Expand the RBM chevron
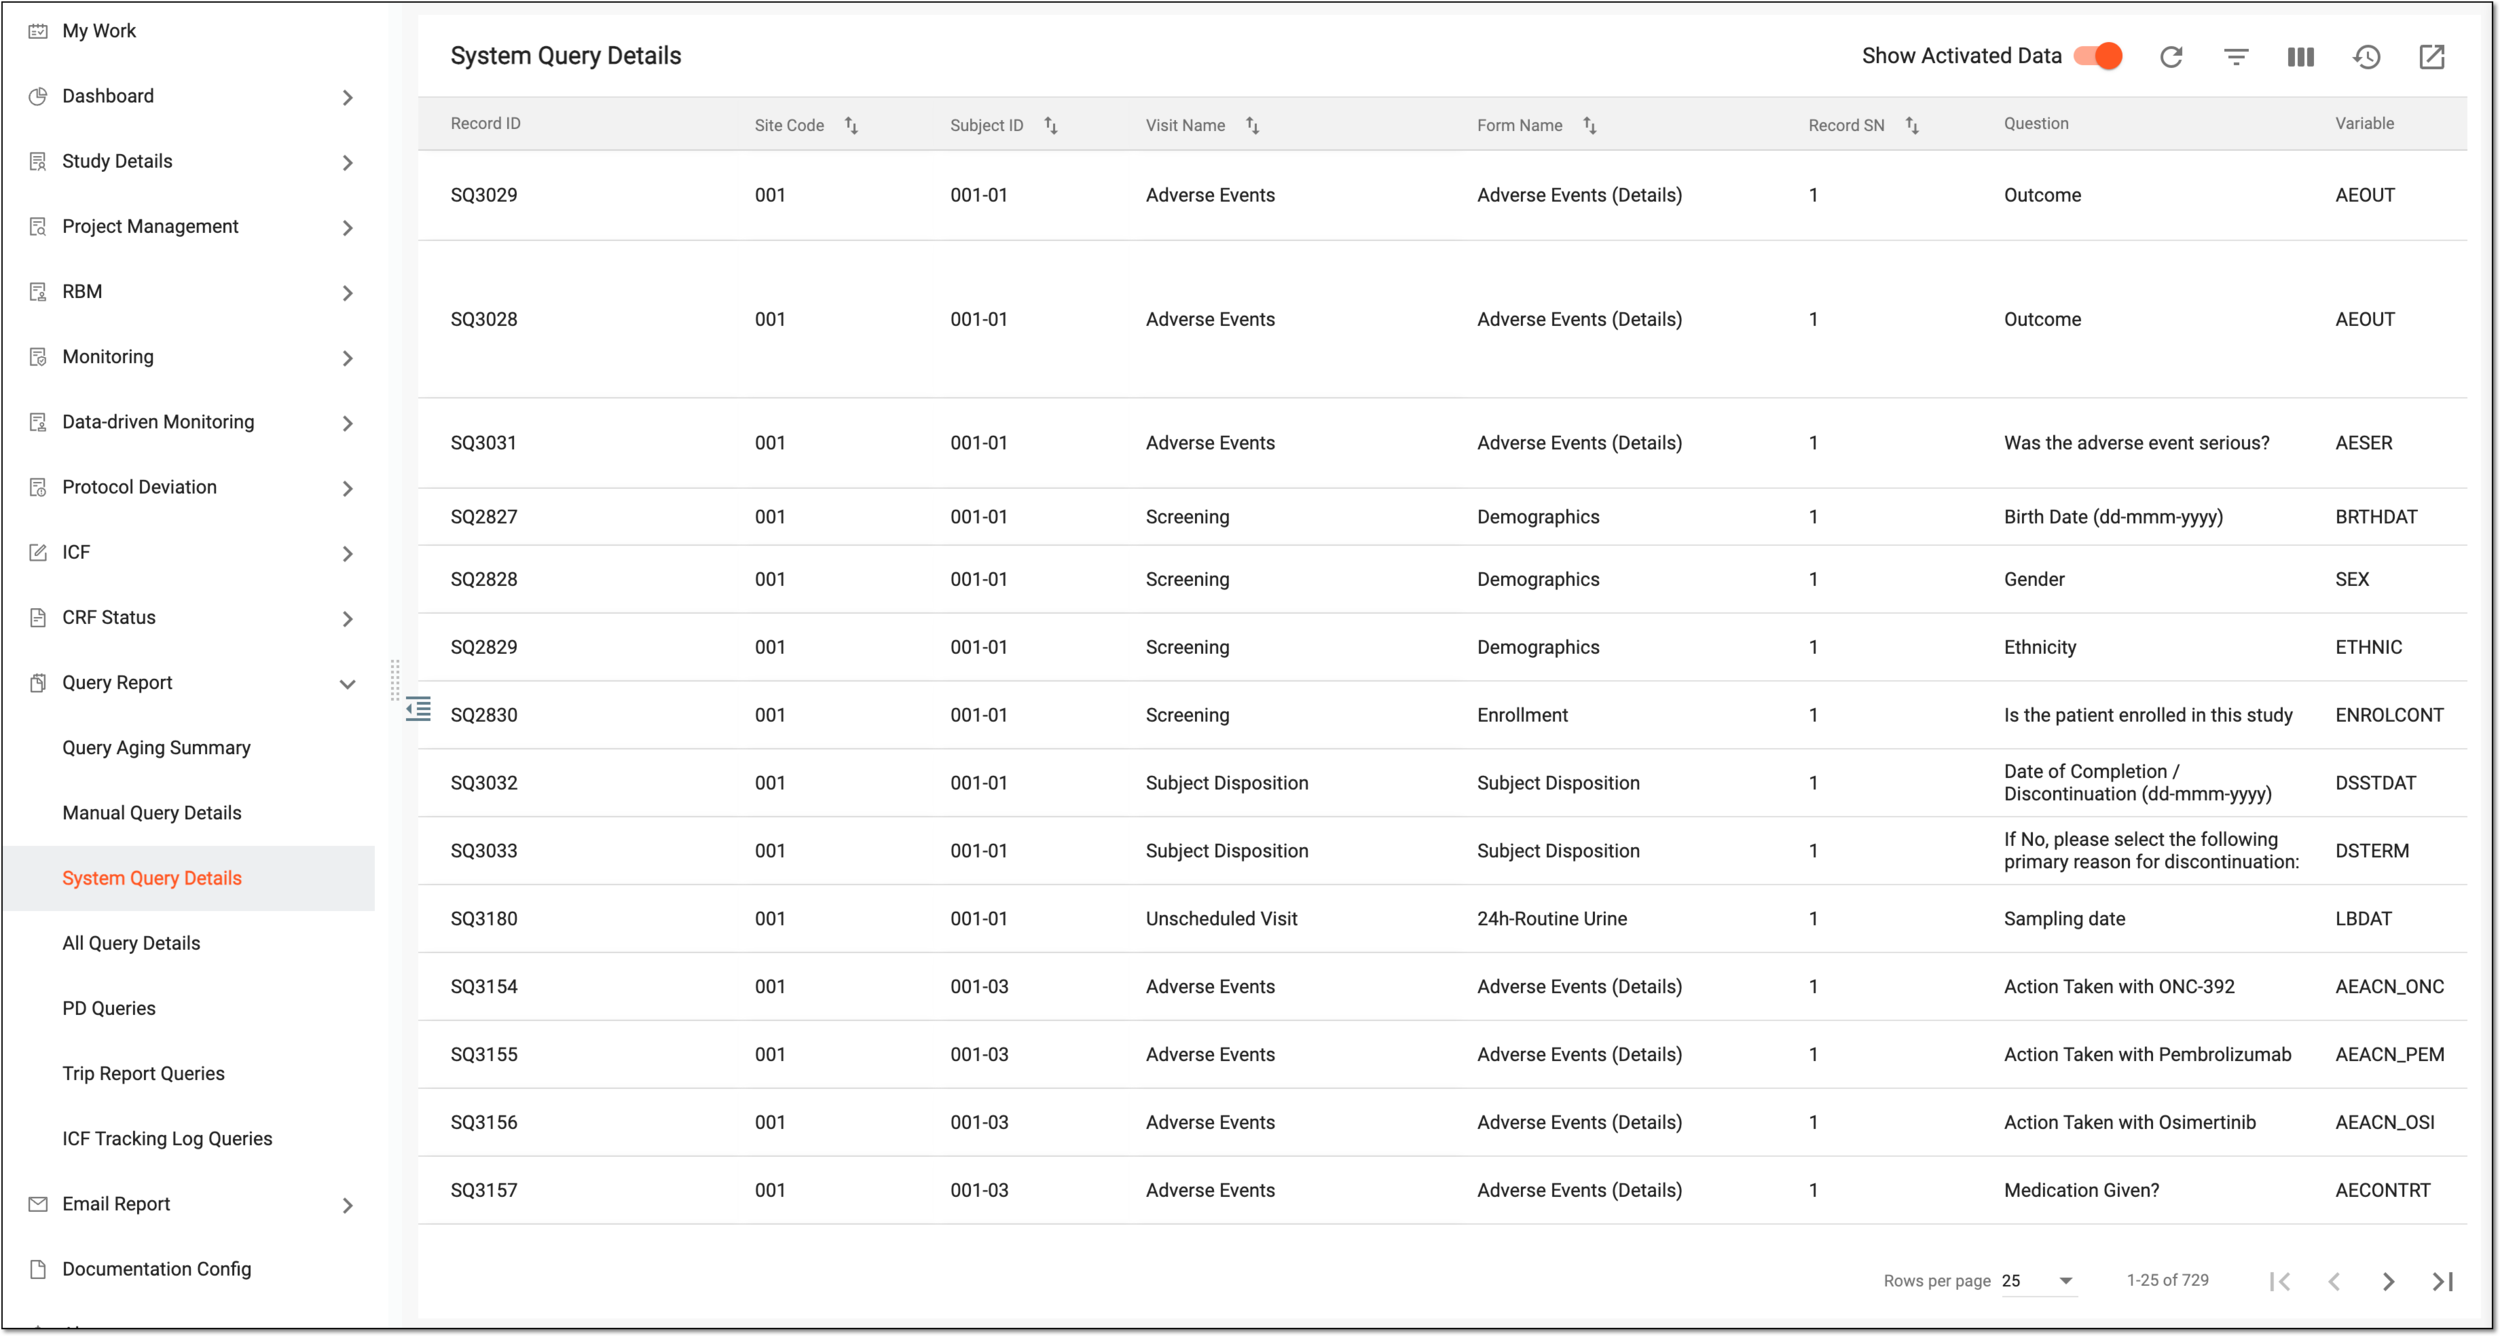2500x1336 pixels. coord(347,292)
